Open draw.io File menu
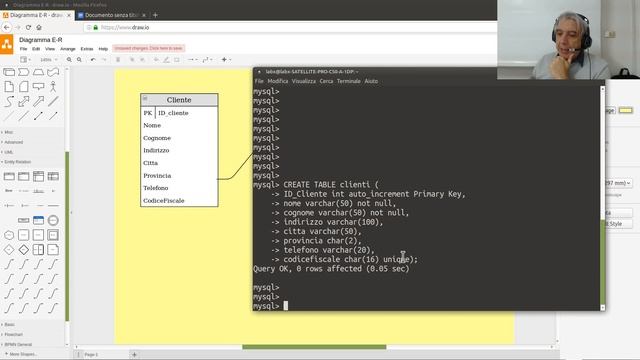This screenshot has height=360, width=640. [23, 49]
